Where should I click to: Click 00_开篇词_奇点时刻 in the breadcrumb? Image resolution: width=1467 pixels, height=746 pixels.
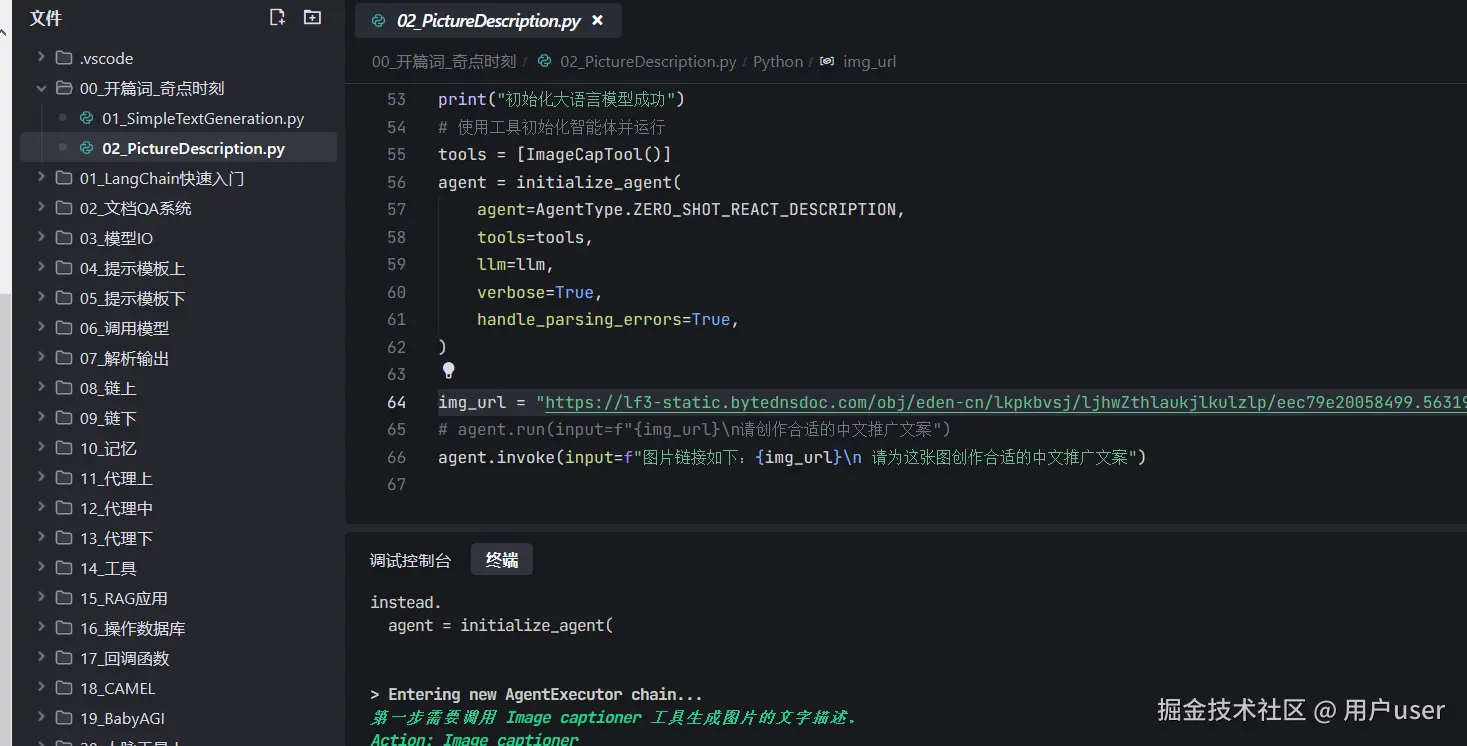[x=443, y=62]
